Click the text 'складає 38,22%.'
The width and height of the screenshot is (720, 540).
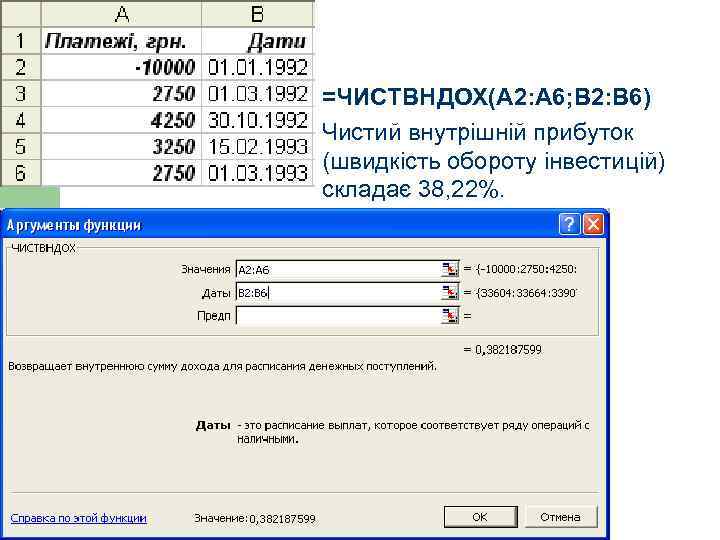pyautogui.click(x=412, y=189)
